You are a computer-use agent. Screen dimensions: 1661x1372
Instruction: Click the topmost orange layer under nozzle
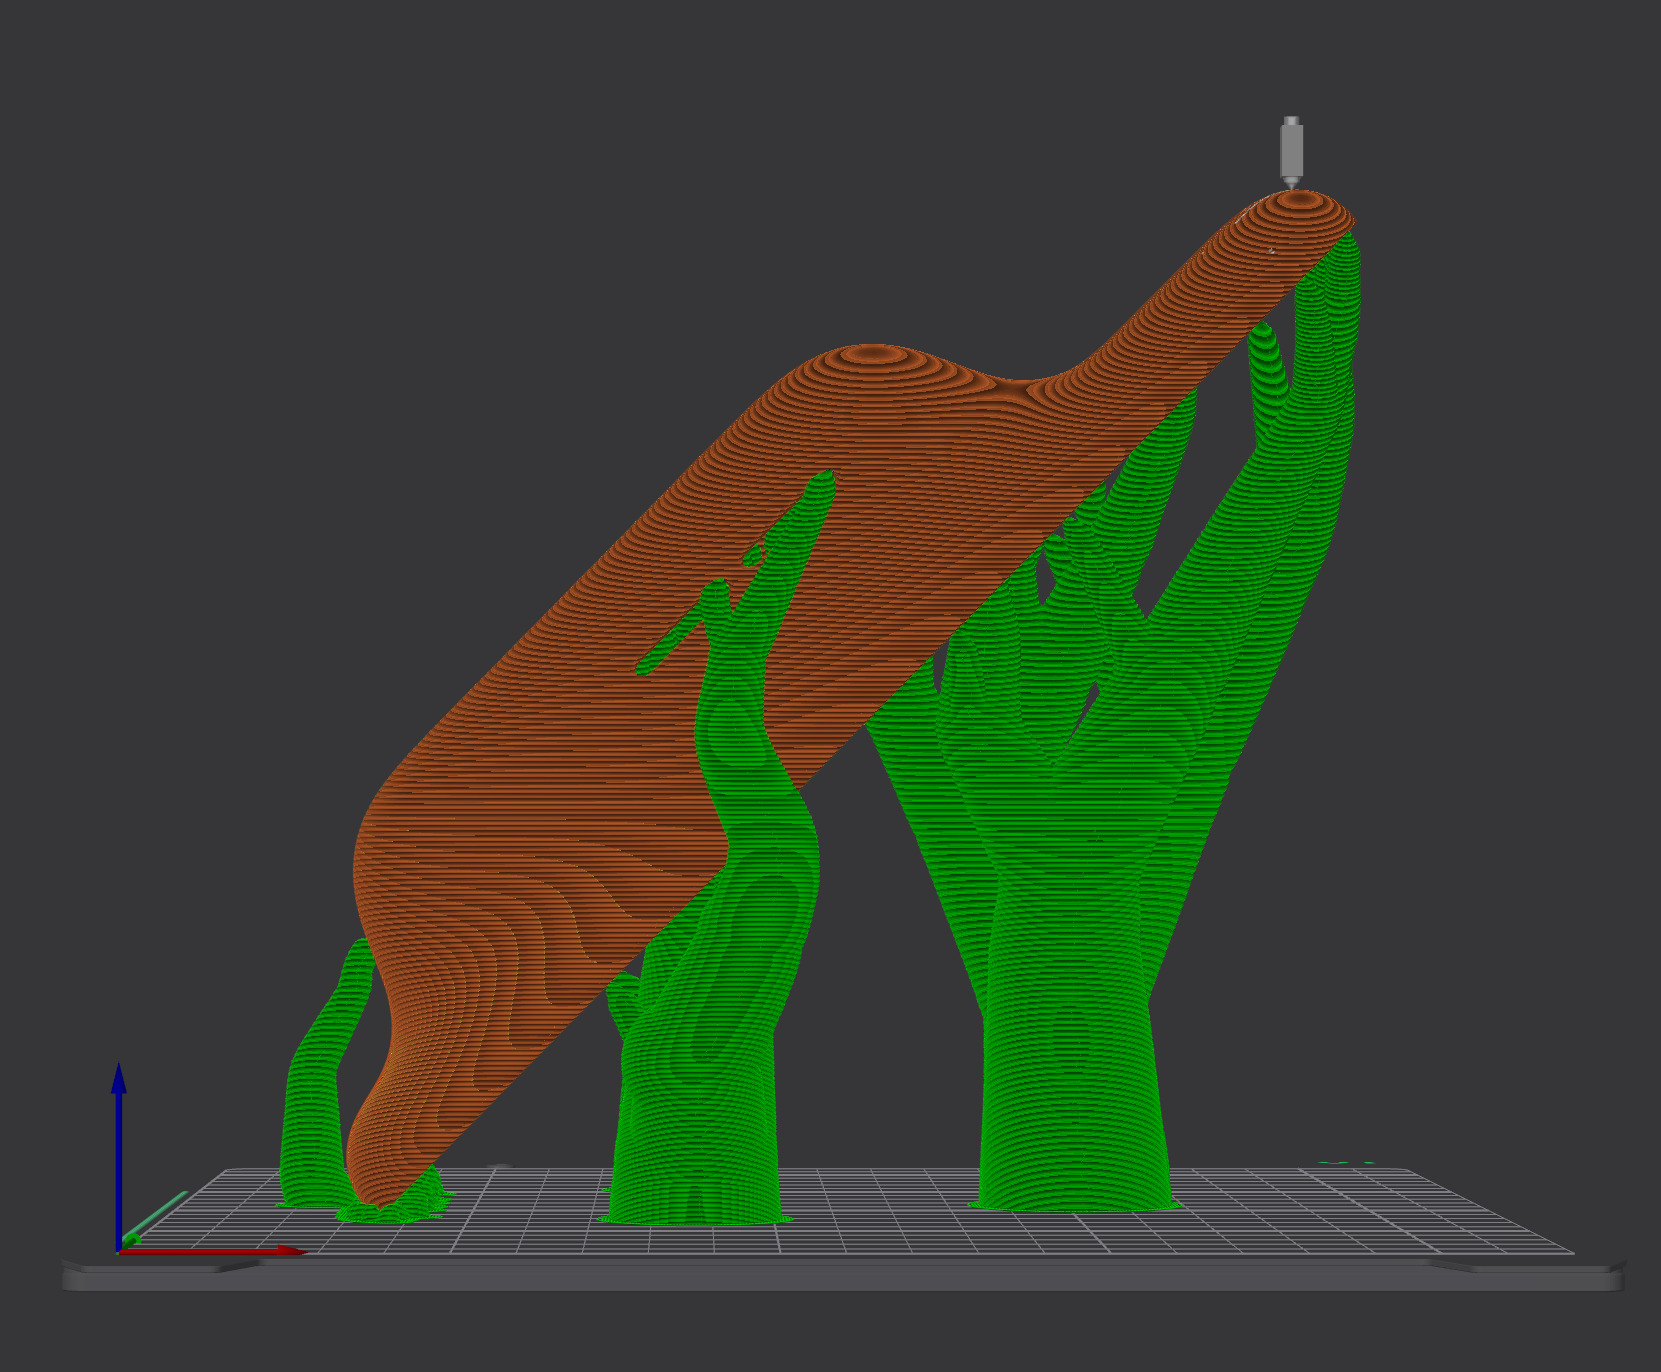point(1300,201)
